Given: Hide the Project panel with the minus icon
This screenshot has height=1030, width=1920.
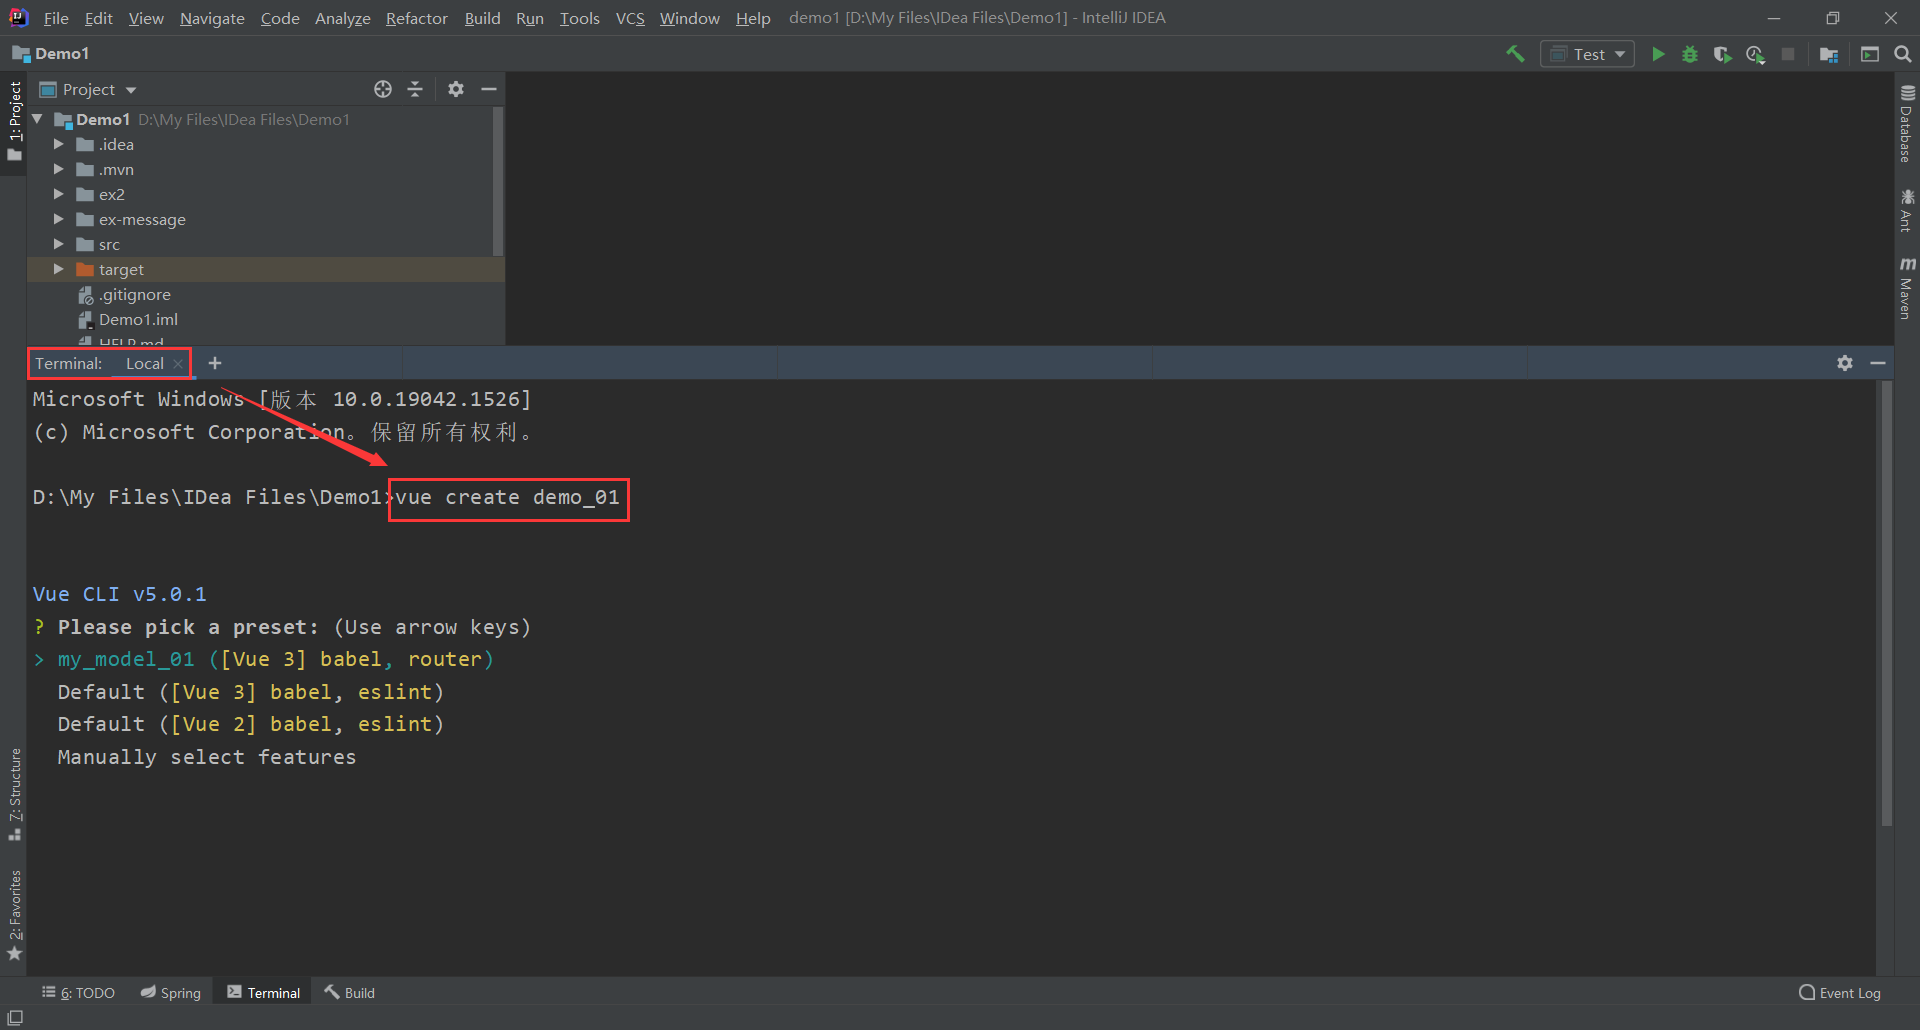Looking at the screenshot, I should 489,89.
